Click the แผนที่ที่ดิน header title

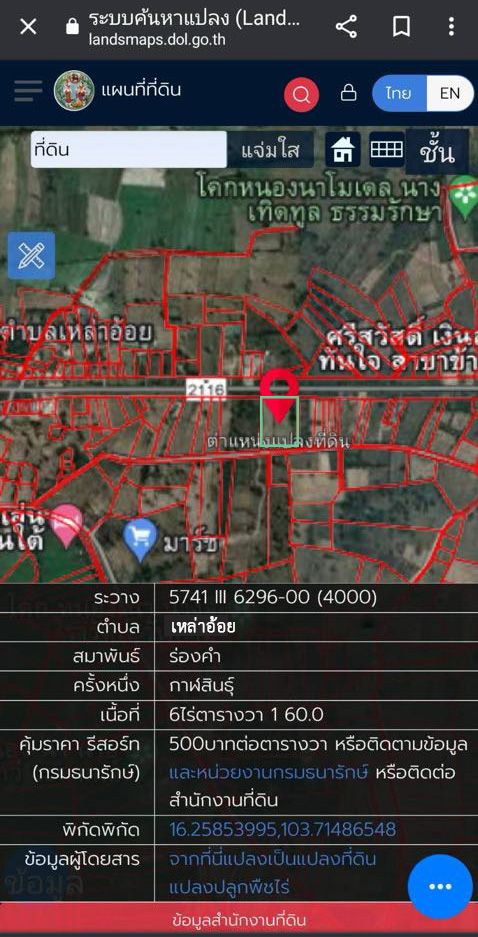[x=142, y=90]
